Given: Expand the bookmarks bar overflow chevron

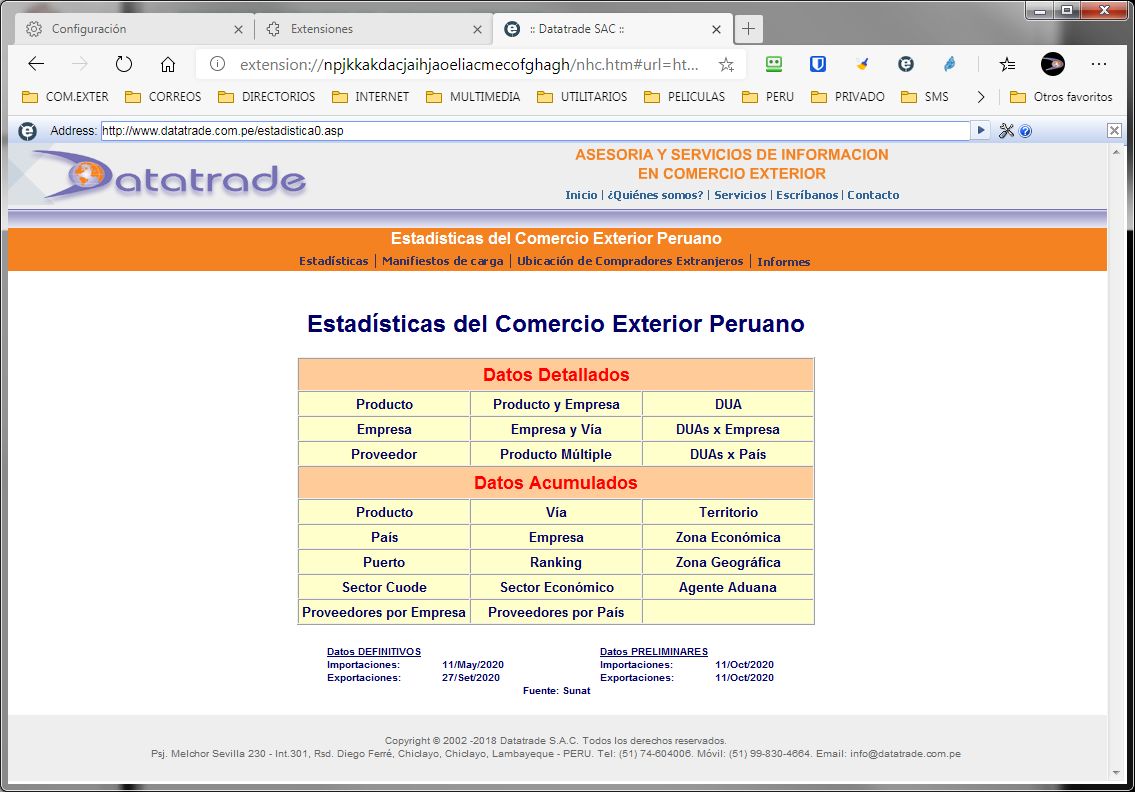Looking at the screenshot, I should [x=981, y=96].
